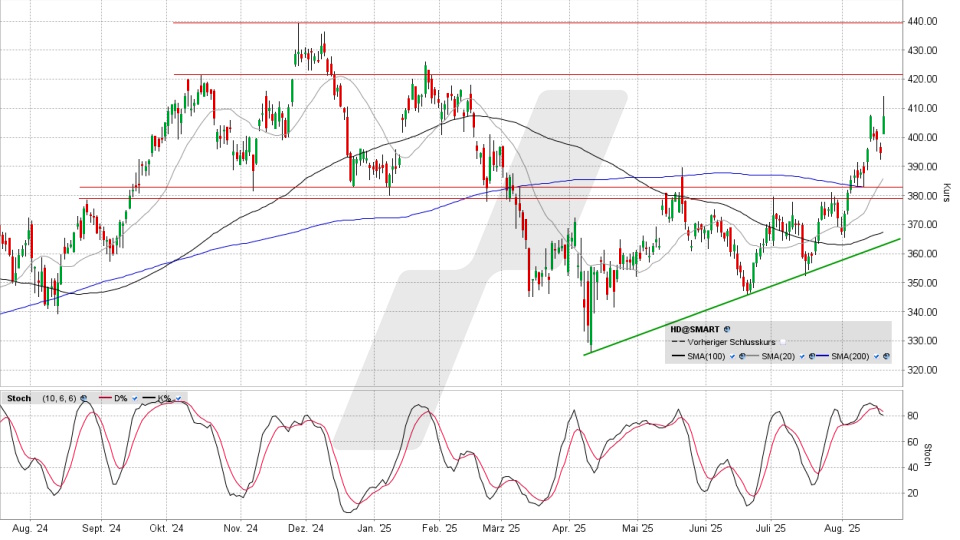Click the Kurs axis title
Image resolution: width=960 pixels, height=540 pixels.
click(947, 193)
